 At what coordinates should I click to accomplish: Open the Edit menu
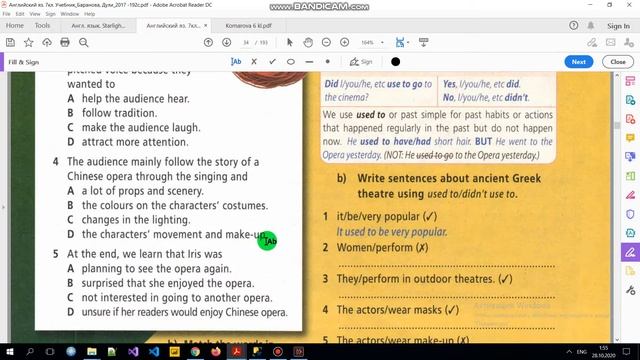pyautogui.click(x=20, y=14)
